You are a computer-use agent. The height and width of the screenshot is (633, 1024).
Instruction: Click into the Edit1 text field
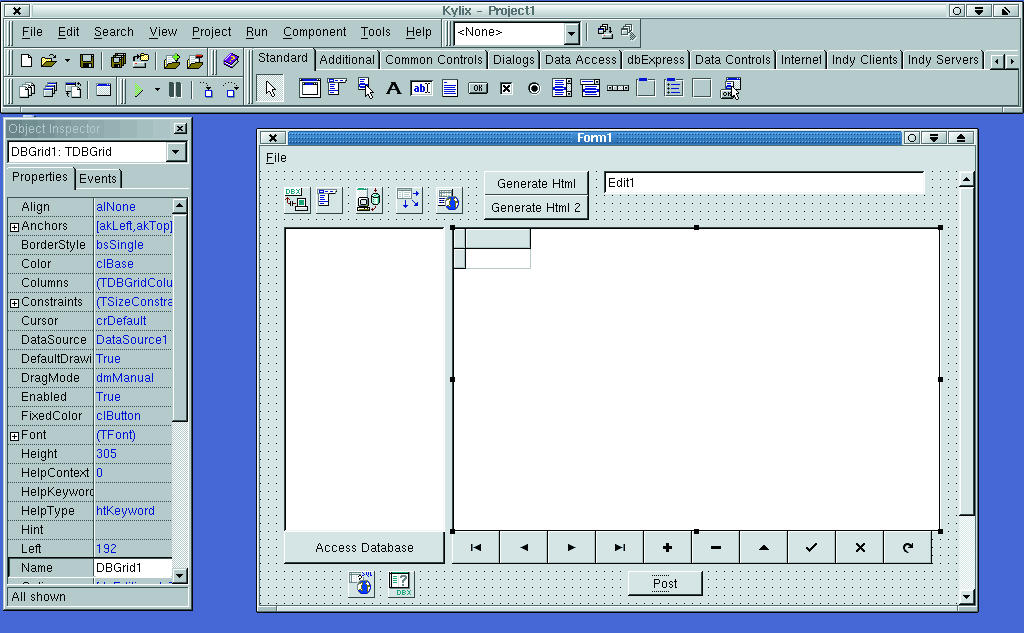pyautogui.click(x=764, y=183)
